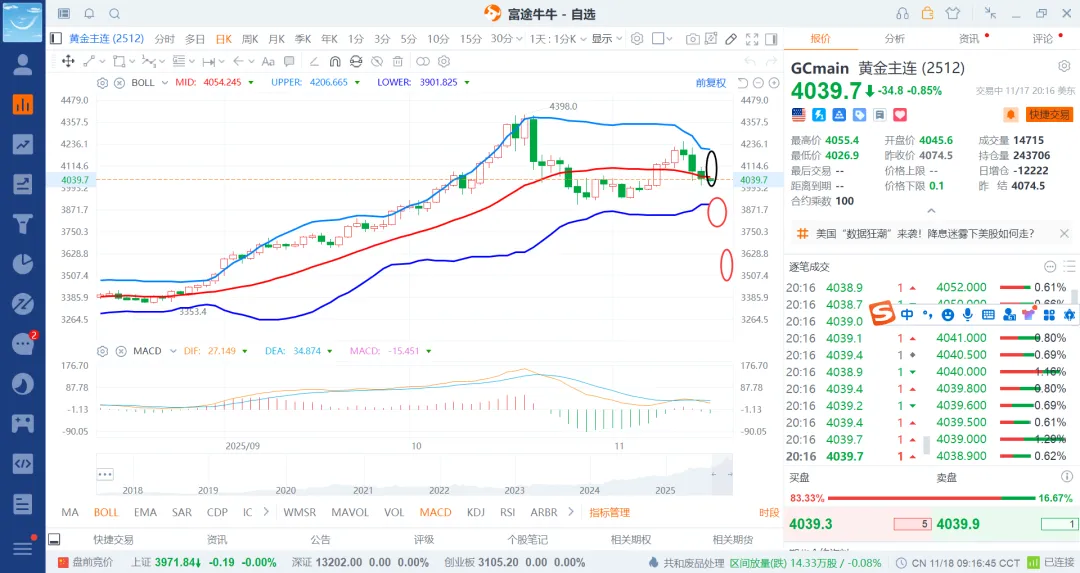This screenshot has width=1080, height=573.
Task: Open BOLL indicator settings gear
Action: click(102, 83)
